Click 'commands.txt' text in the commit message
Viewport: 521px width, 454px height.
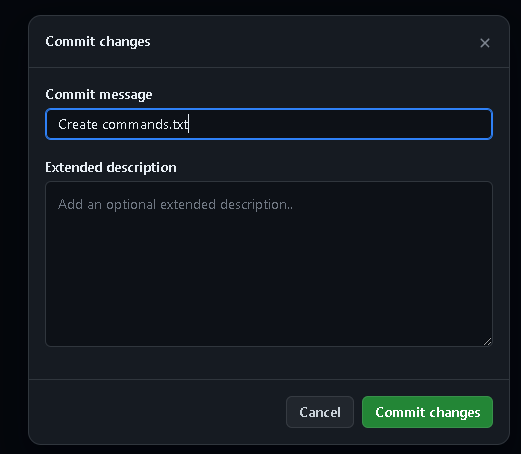[145, 124]
